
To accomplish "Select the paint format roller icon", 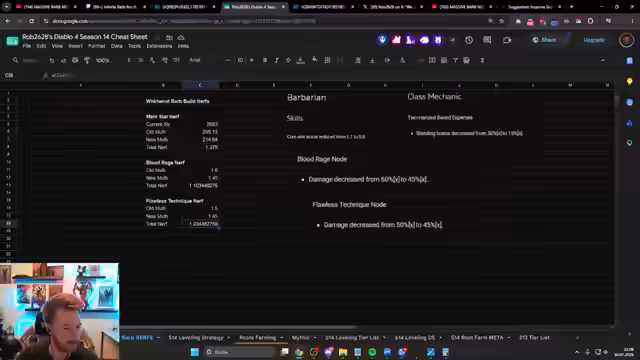I will (x=87, y=60).
